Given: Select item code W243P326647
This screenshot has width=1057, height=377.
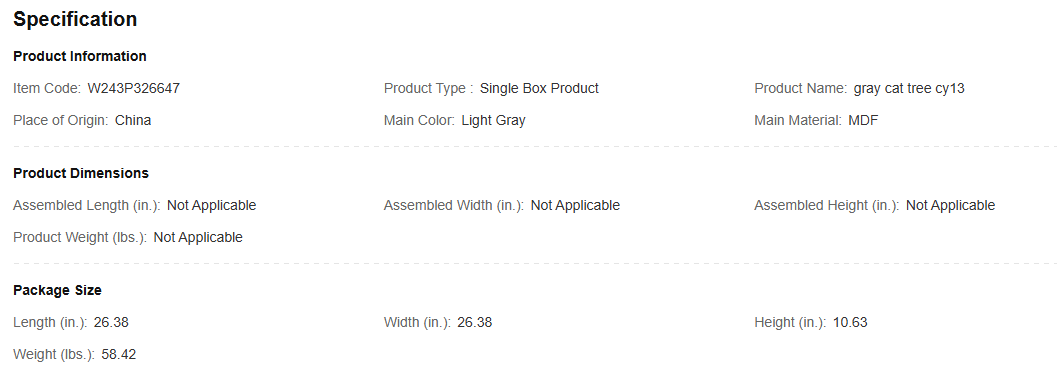Looking at the screenshot, I should tap(133, 88).
